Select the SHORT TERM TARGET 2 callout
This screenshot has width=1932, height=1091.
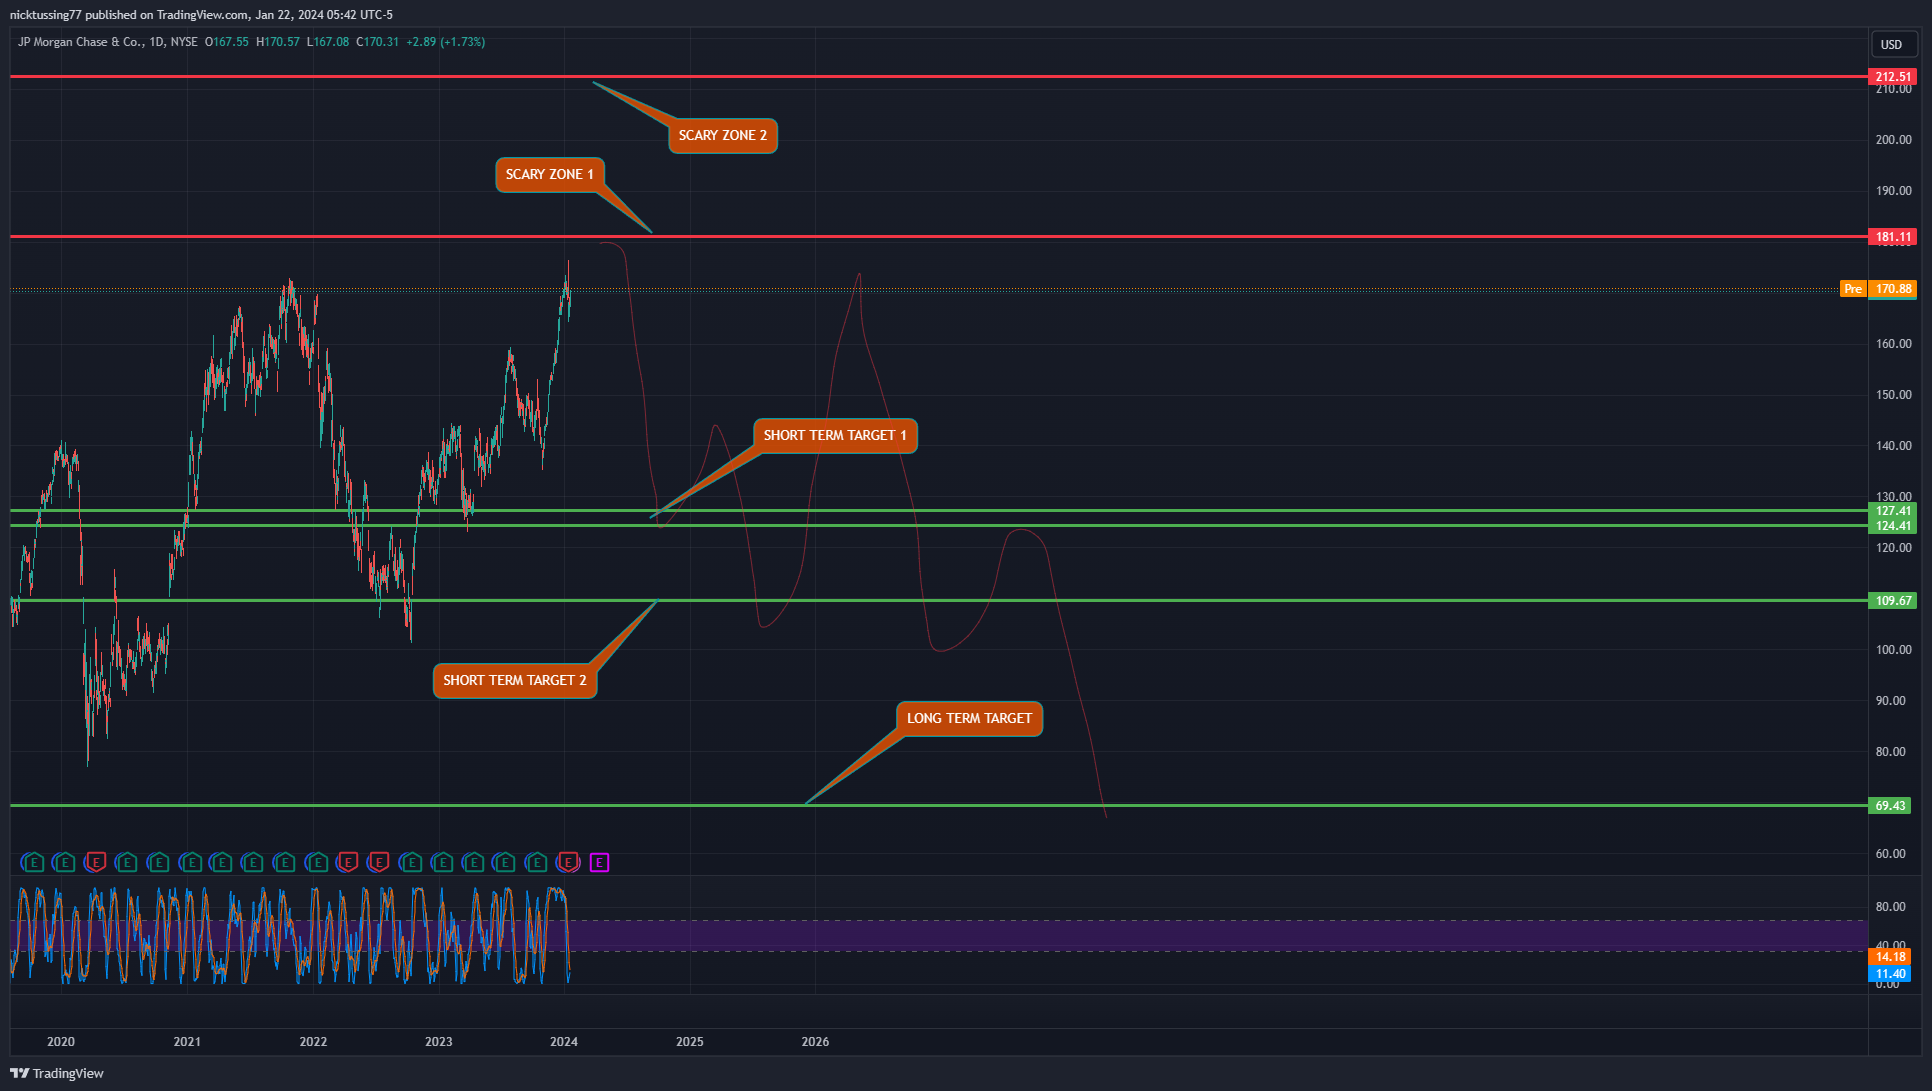(x=515, y=680)
